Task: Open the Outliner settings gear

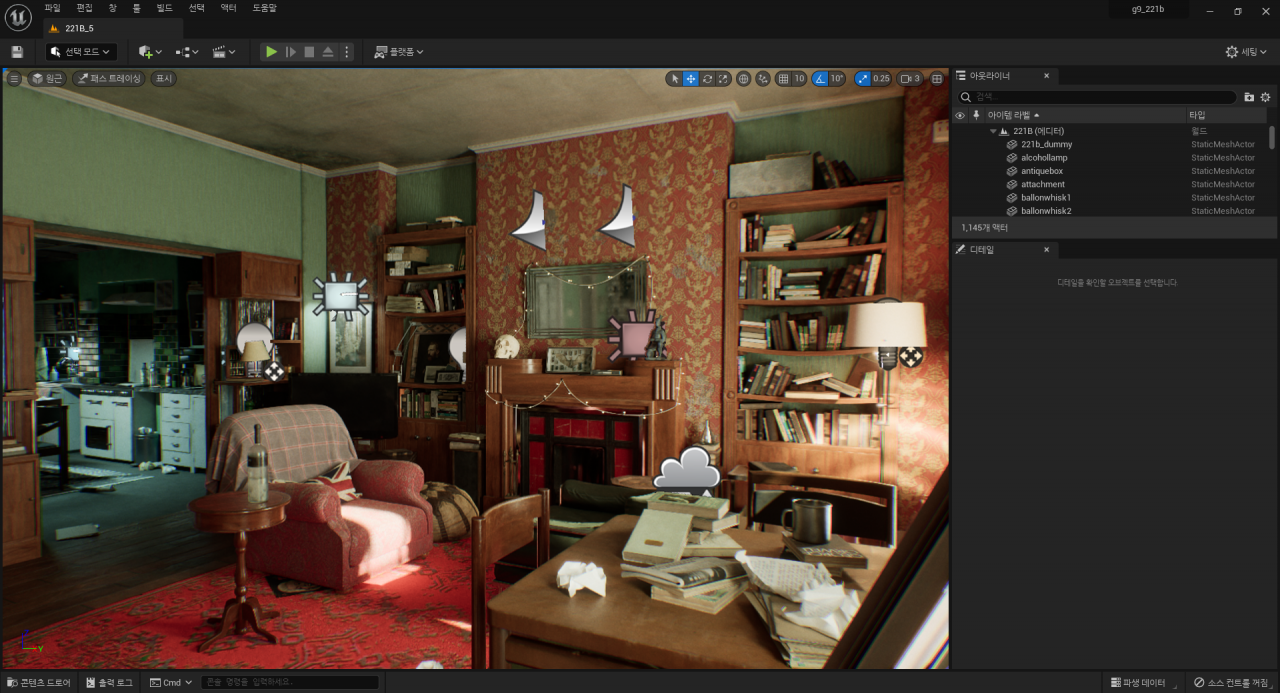Action: point(1265,97)
